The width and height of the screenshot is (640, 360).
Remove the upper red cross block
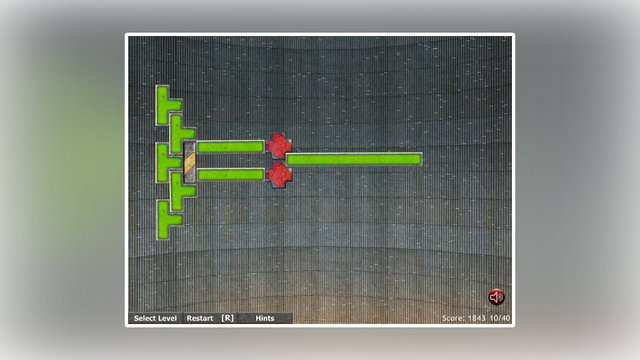(279, 145)
